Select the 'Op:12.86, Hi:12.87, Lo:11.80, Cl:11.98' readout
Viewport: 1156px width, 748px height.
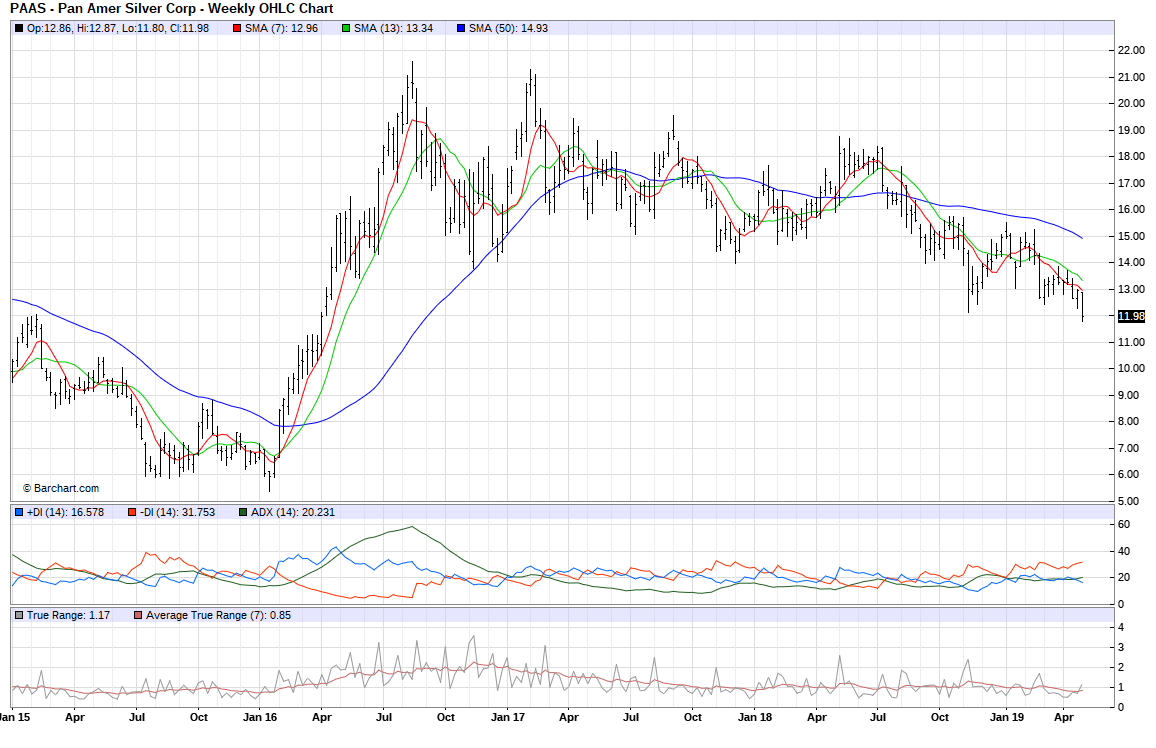tap(118, 29)
